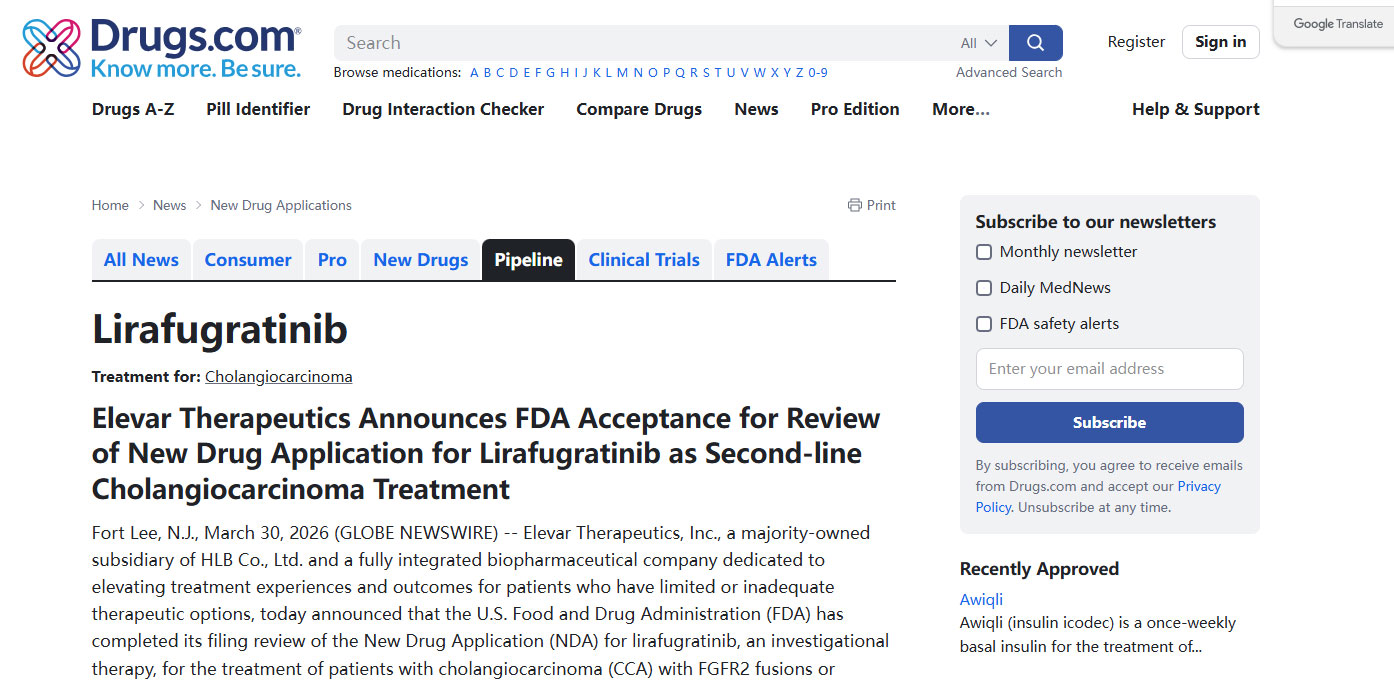Open the Google Translate widget

point(1336,24)
